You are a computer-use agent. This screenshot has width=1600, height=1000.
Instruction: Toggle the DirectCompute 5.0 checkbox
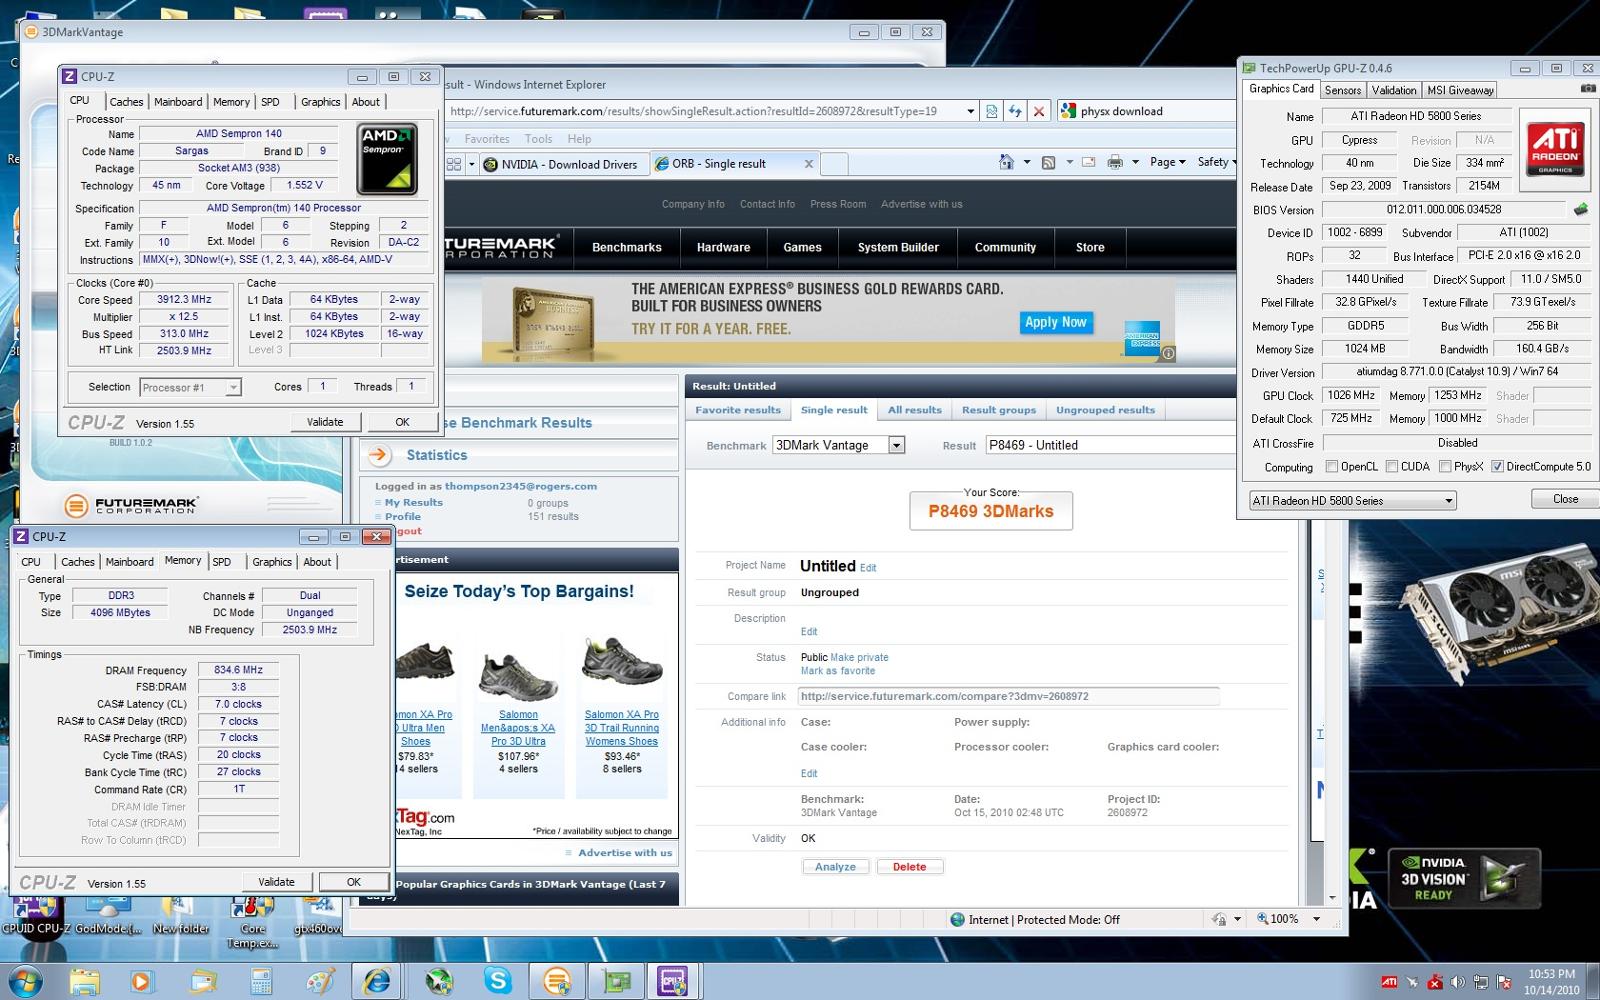pyautogui.click(x=1497, y=466)
